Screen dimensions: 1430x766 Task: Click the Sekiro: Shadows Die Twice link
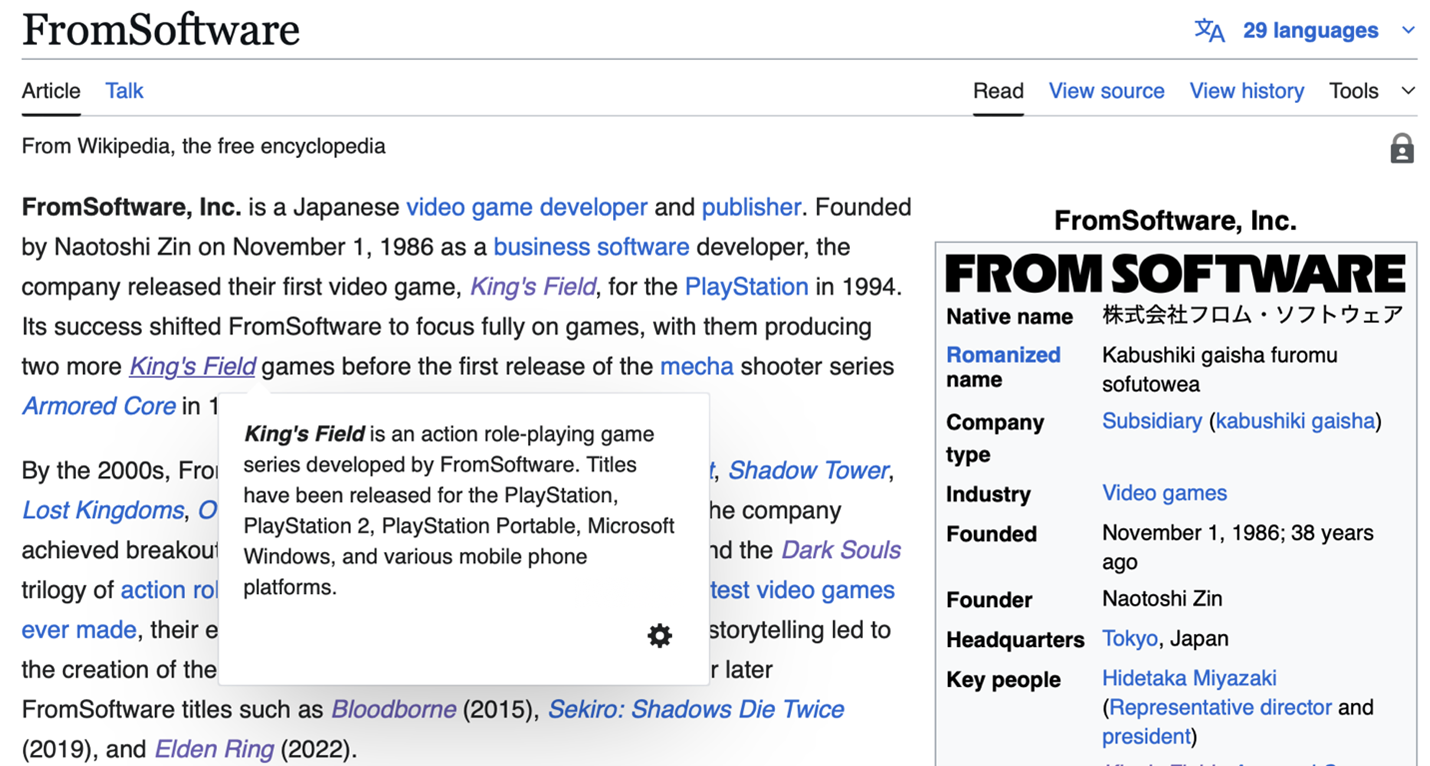point(695,709)
